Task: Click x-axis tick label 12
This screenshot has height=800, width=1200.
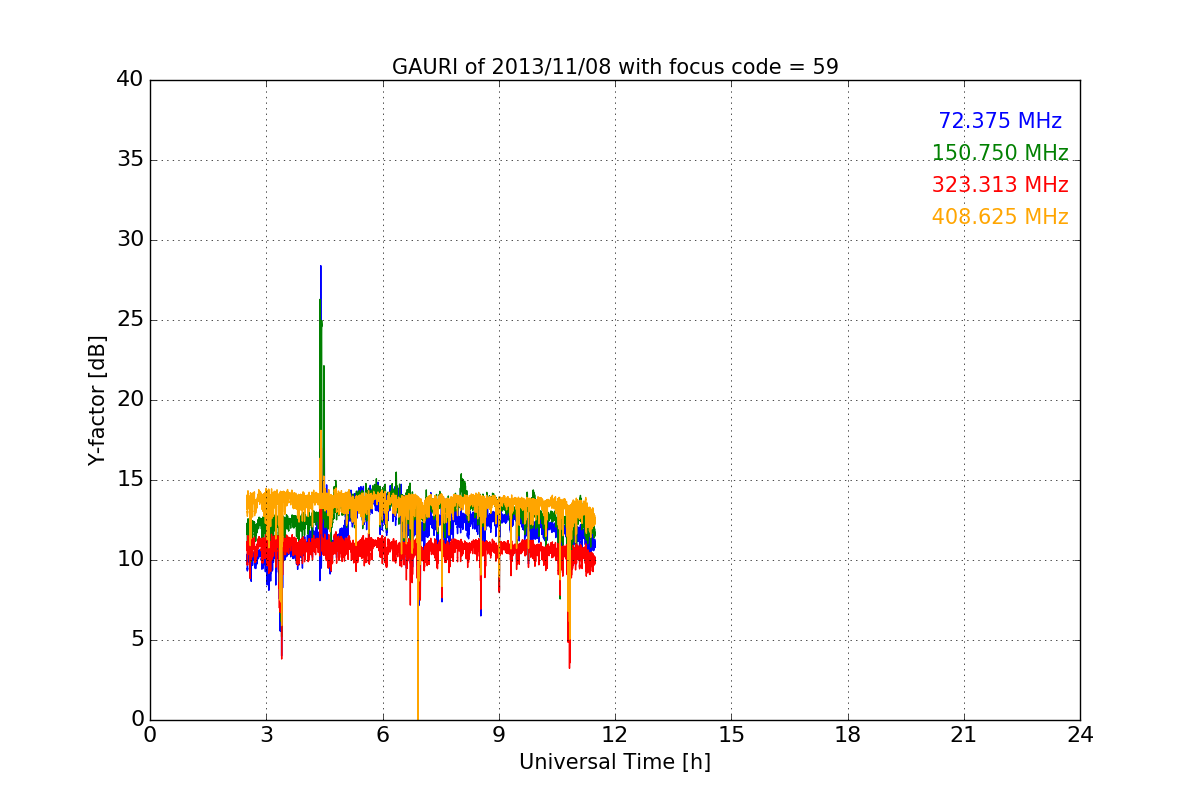Action: 615,734
